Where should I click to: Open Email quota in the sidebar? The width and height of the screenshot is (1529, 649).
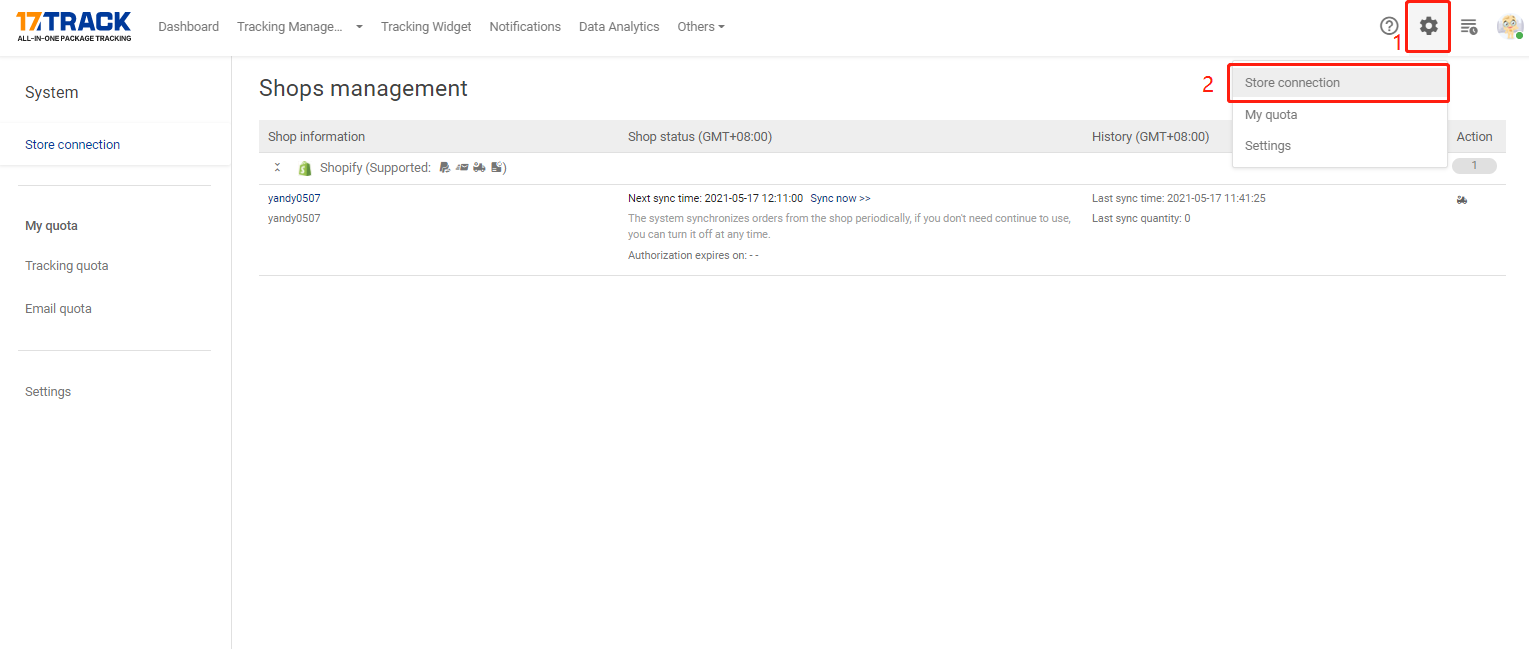pyautogui.click(x=58, y=309)
